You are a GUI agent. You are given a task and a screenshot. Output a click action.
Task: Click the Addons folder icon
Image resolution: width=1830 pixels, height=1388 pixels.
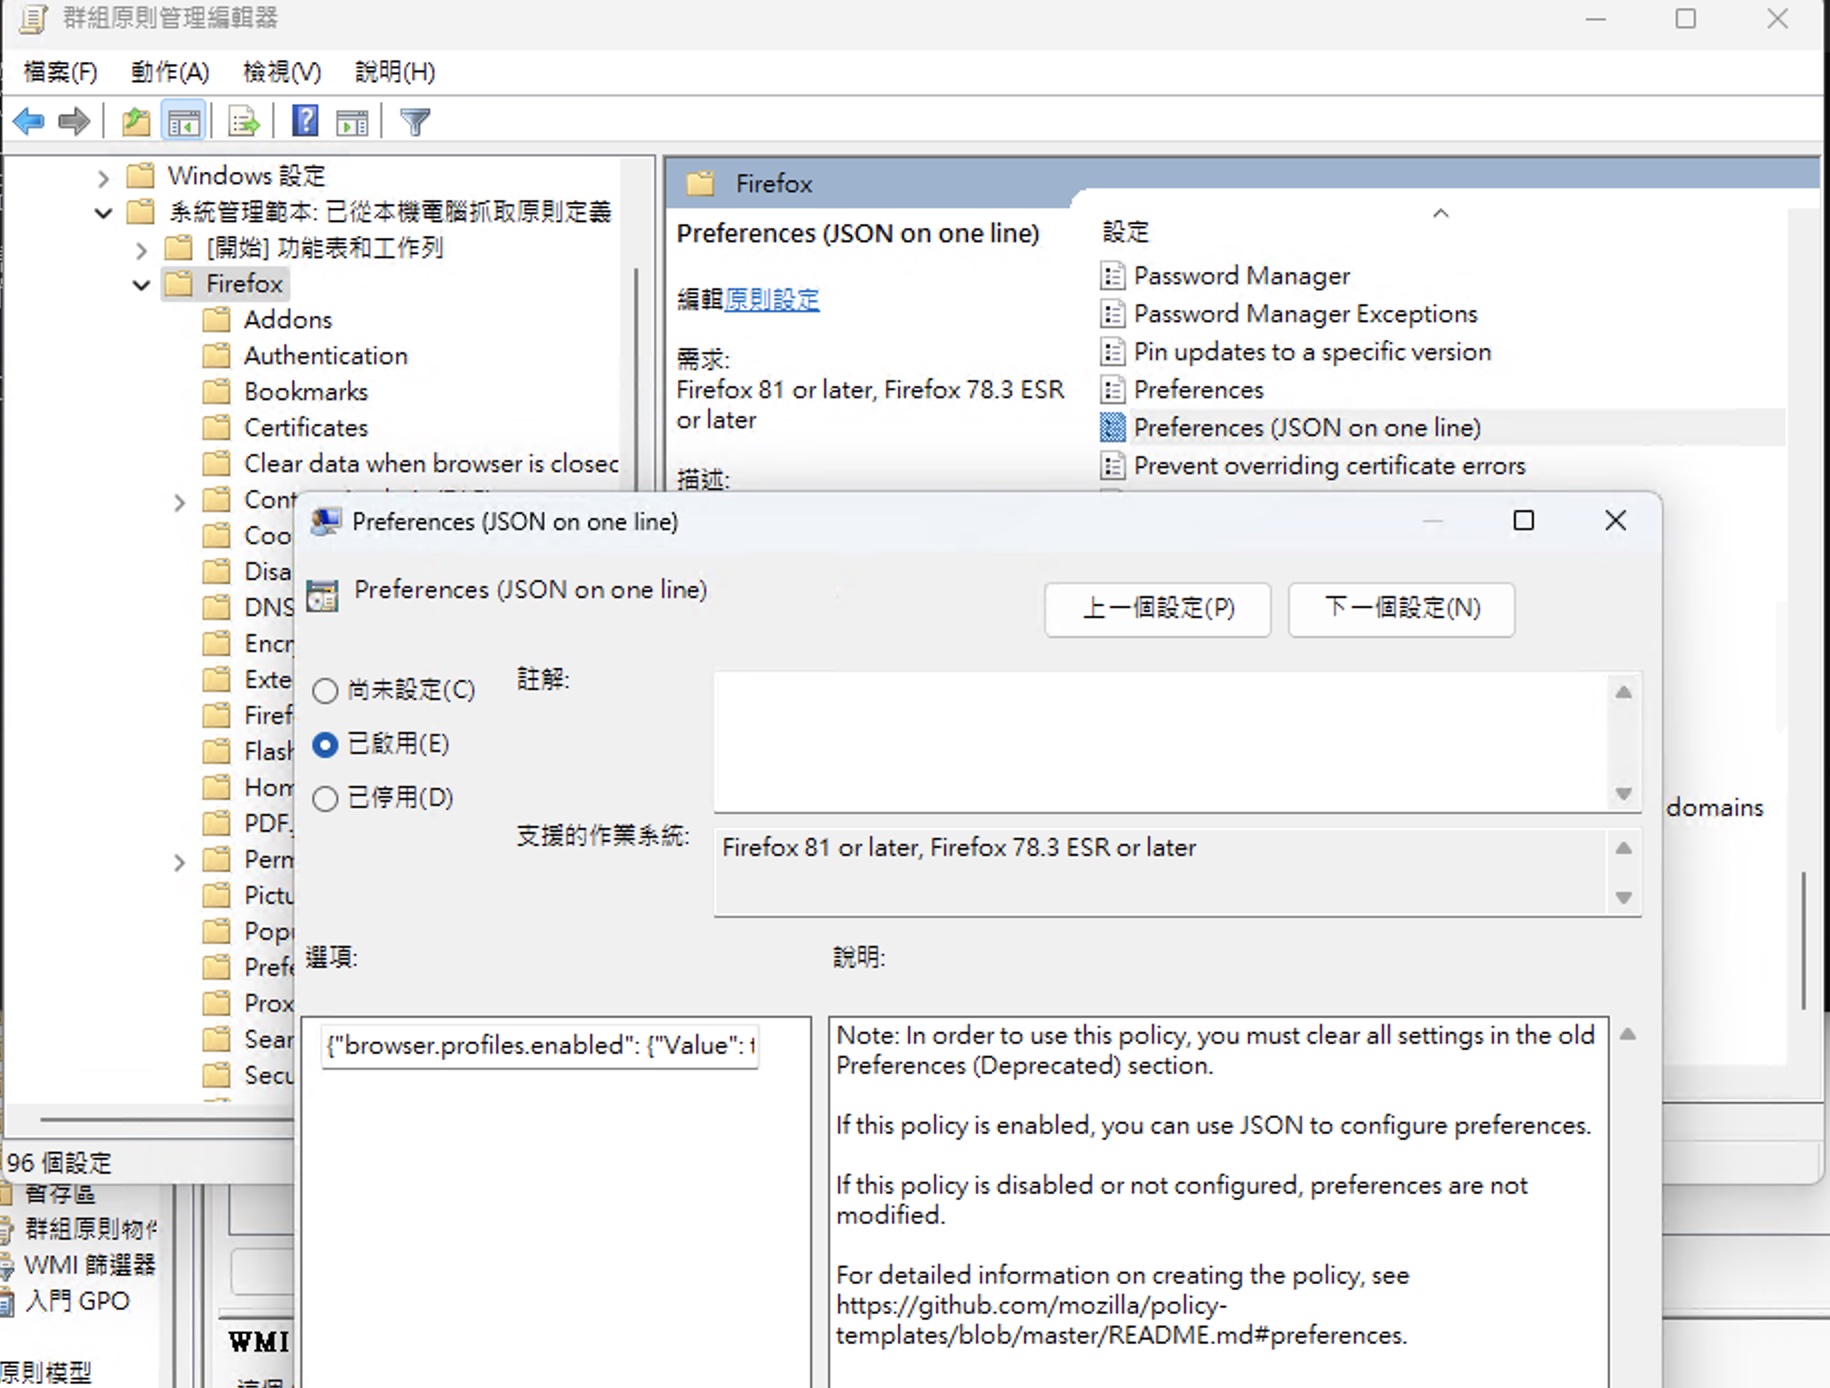216,320
